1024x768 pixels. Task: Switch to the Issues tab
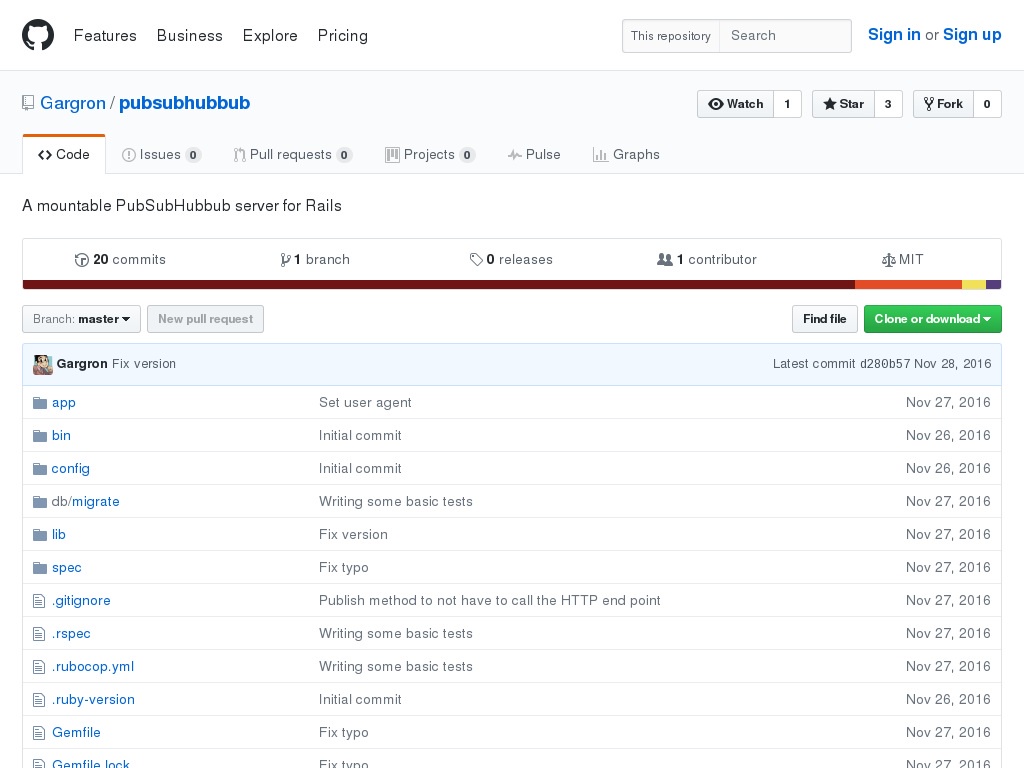tap(161, 155)
